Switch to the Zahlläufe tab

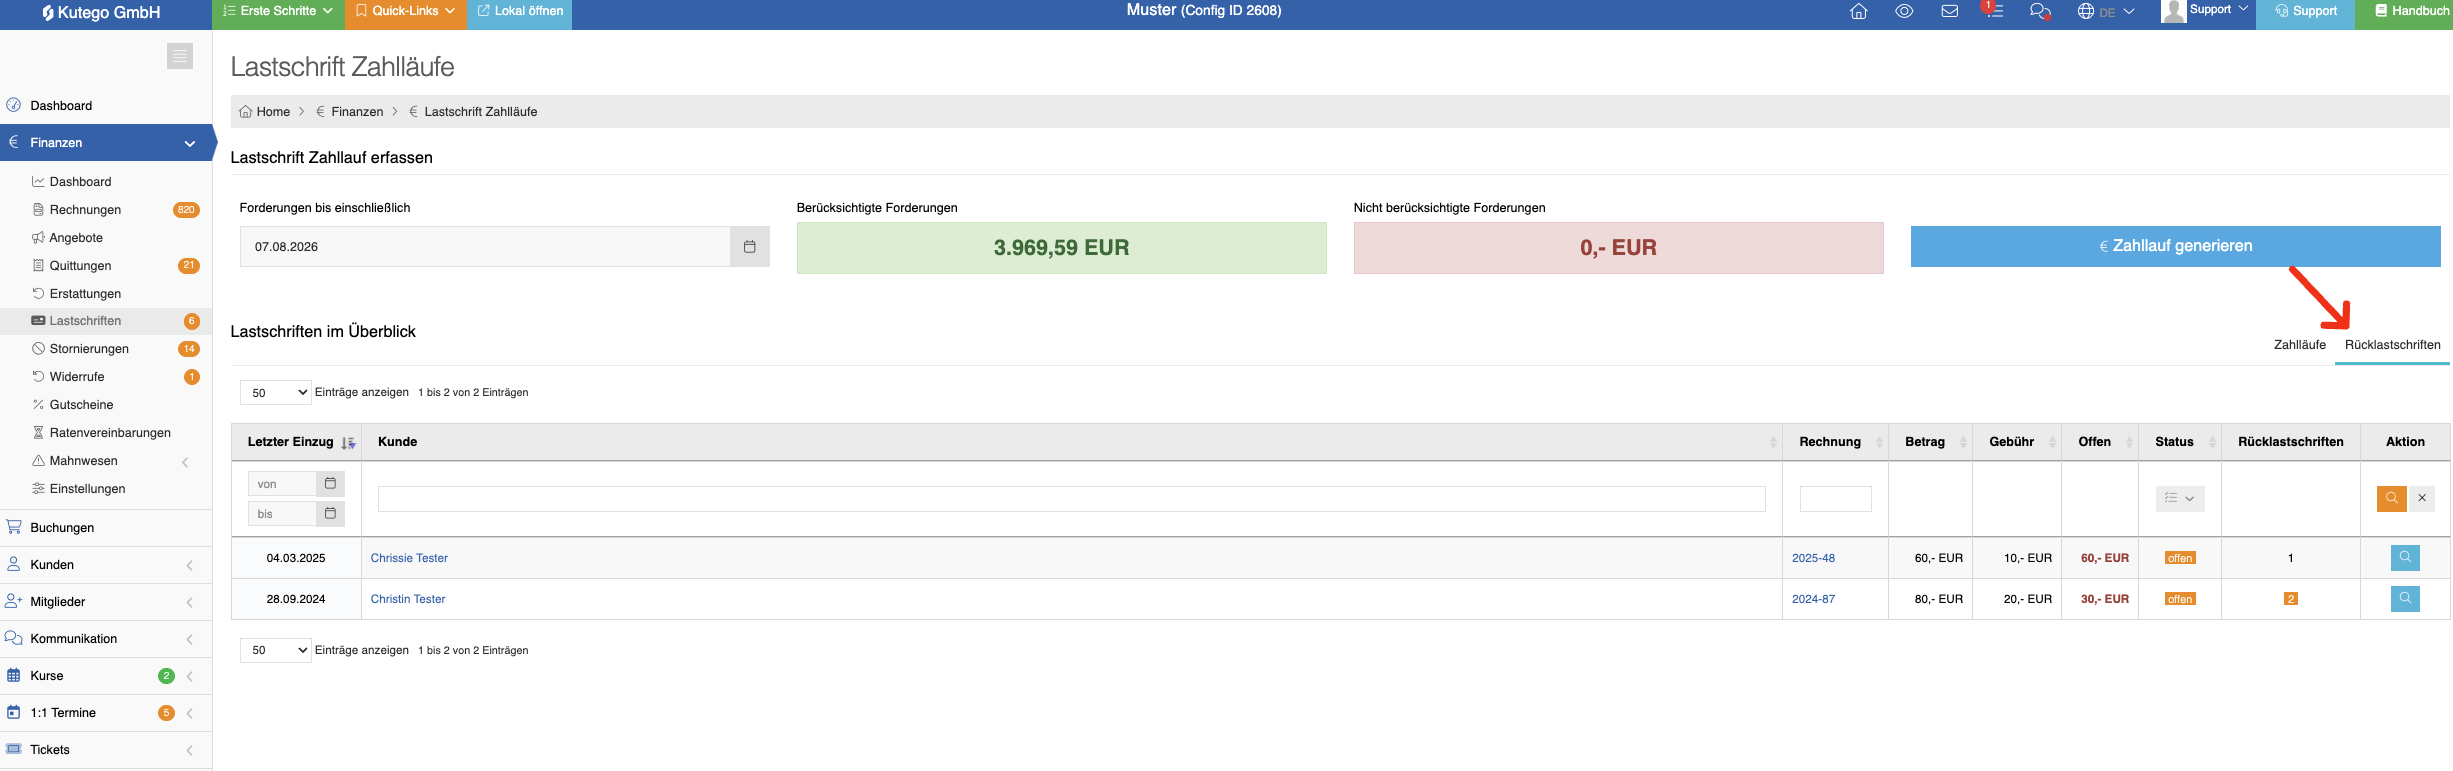2299,345
